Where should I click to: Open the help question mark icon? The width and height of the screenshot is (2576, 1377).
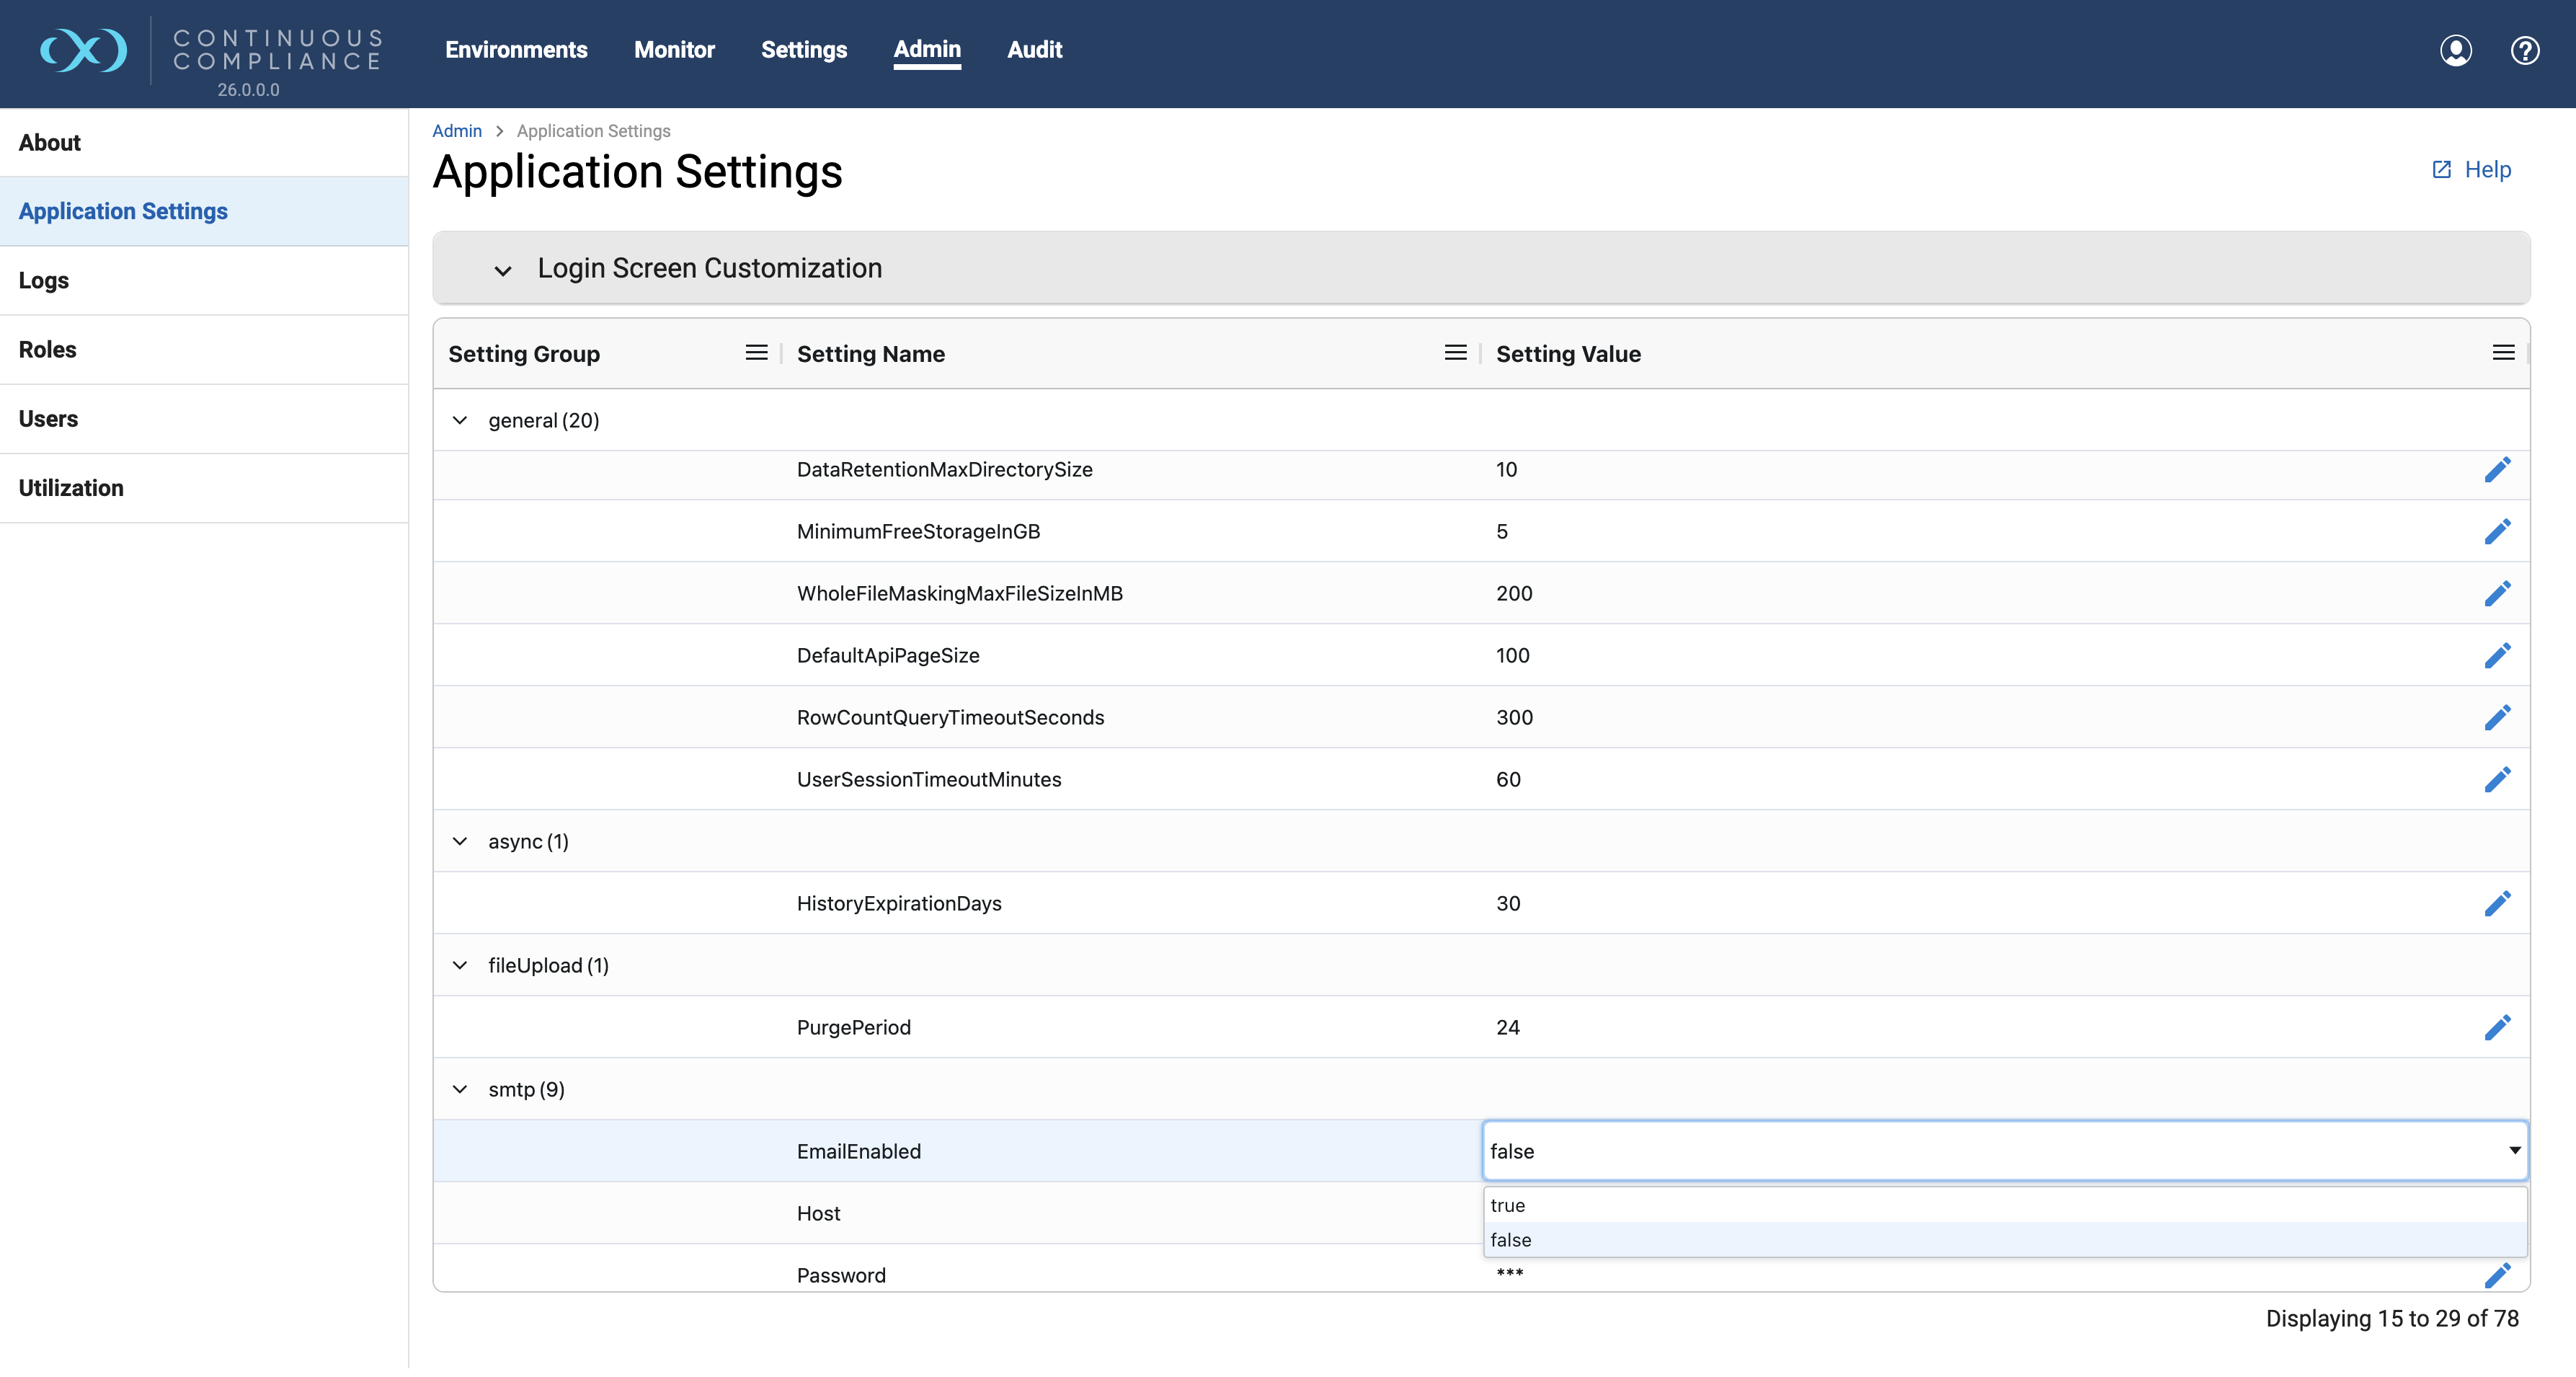(x=2525, y=50)
